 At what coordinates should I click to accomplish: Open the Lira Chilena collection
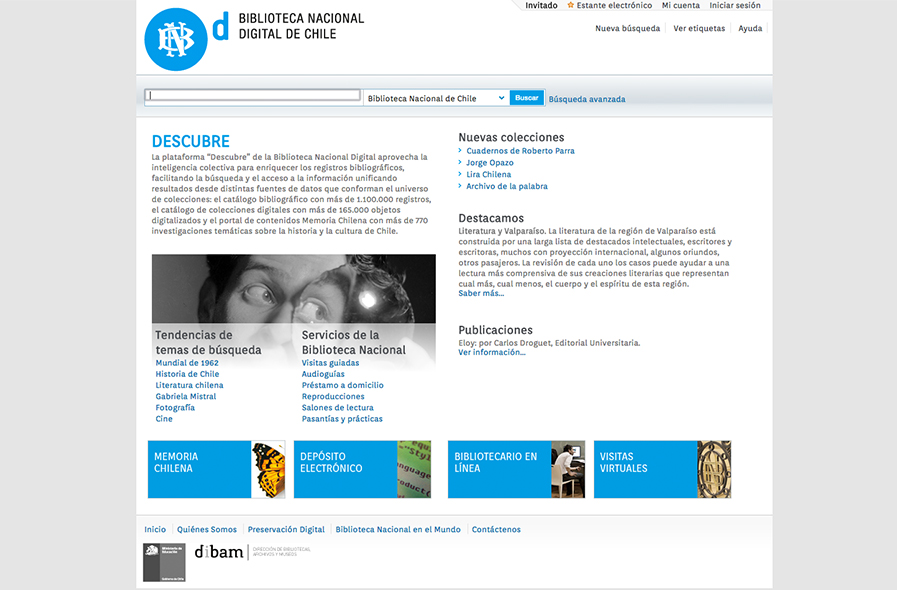point(489,175)
